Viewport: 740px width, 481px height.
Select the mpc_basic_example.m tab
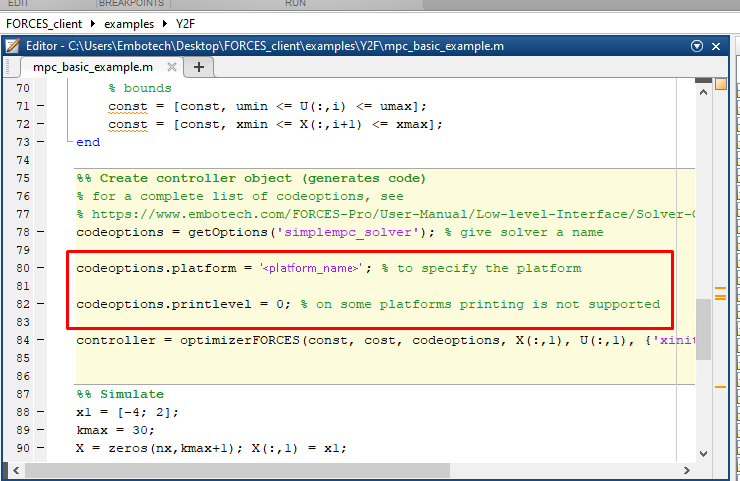pos(92,67)
